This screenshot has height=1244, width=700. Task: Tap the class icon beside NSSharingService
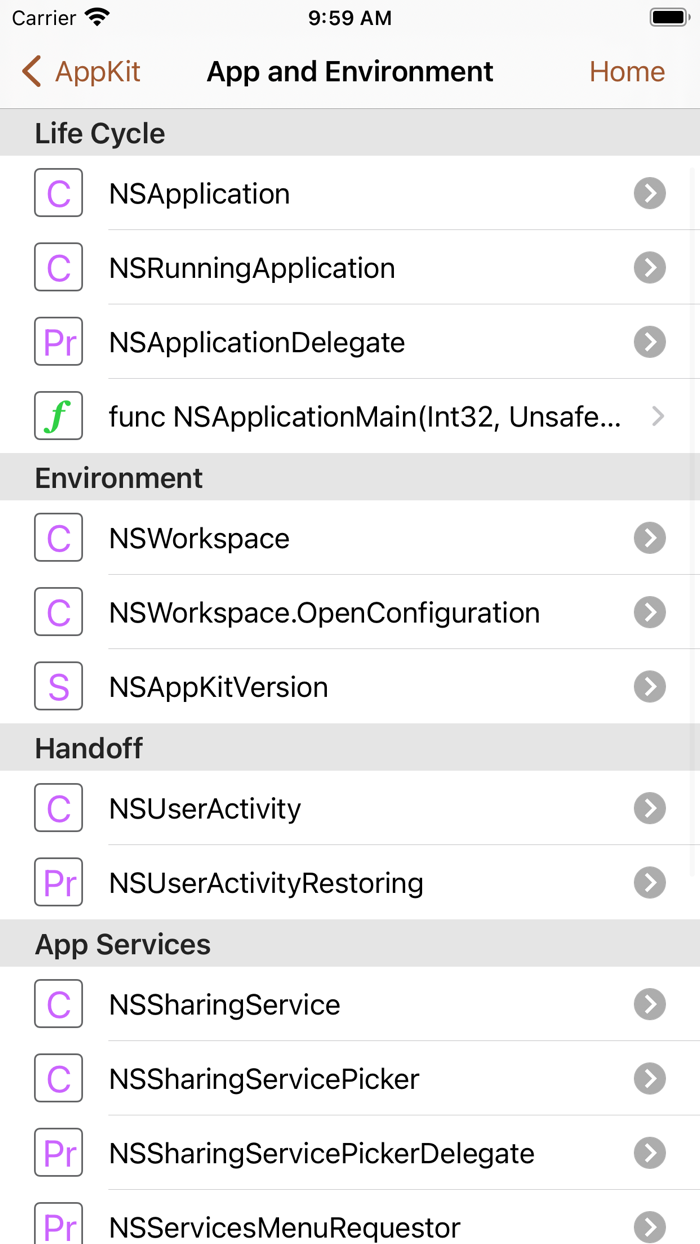58,1004
